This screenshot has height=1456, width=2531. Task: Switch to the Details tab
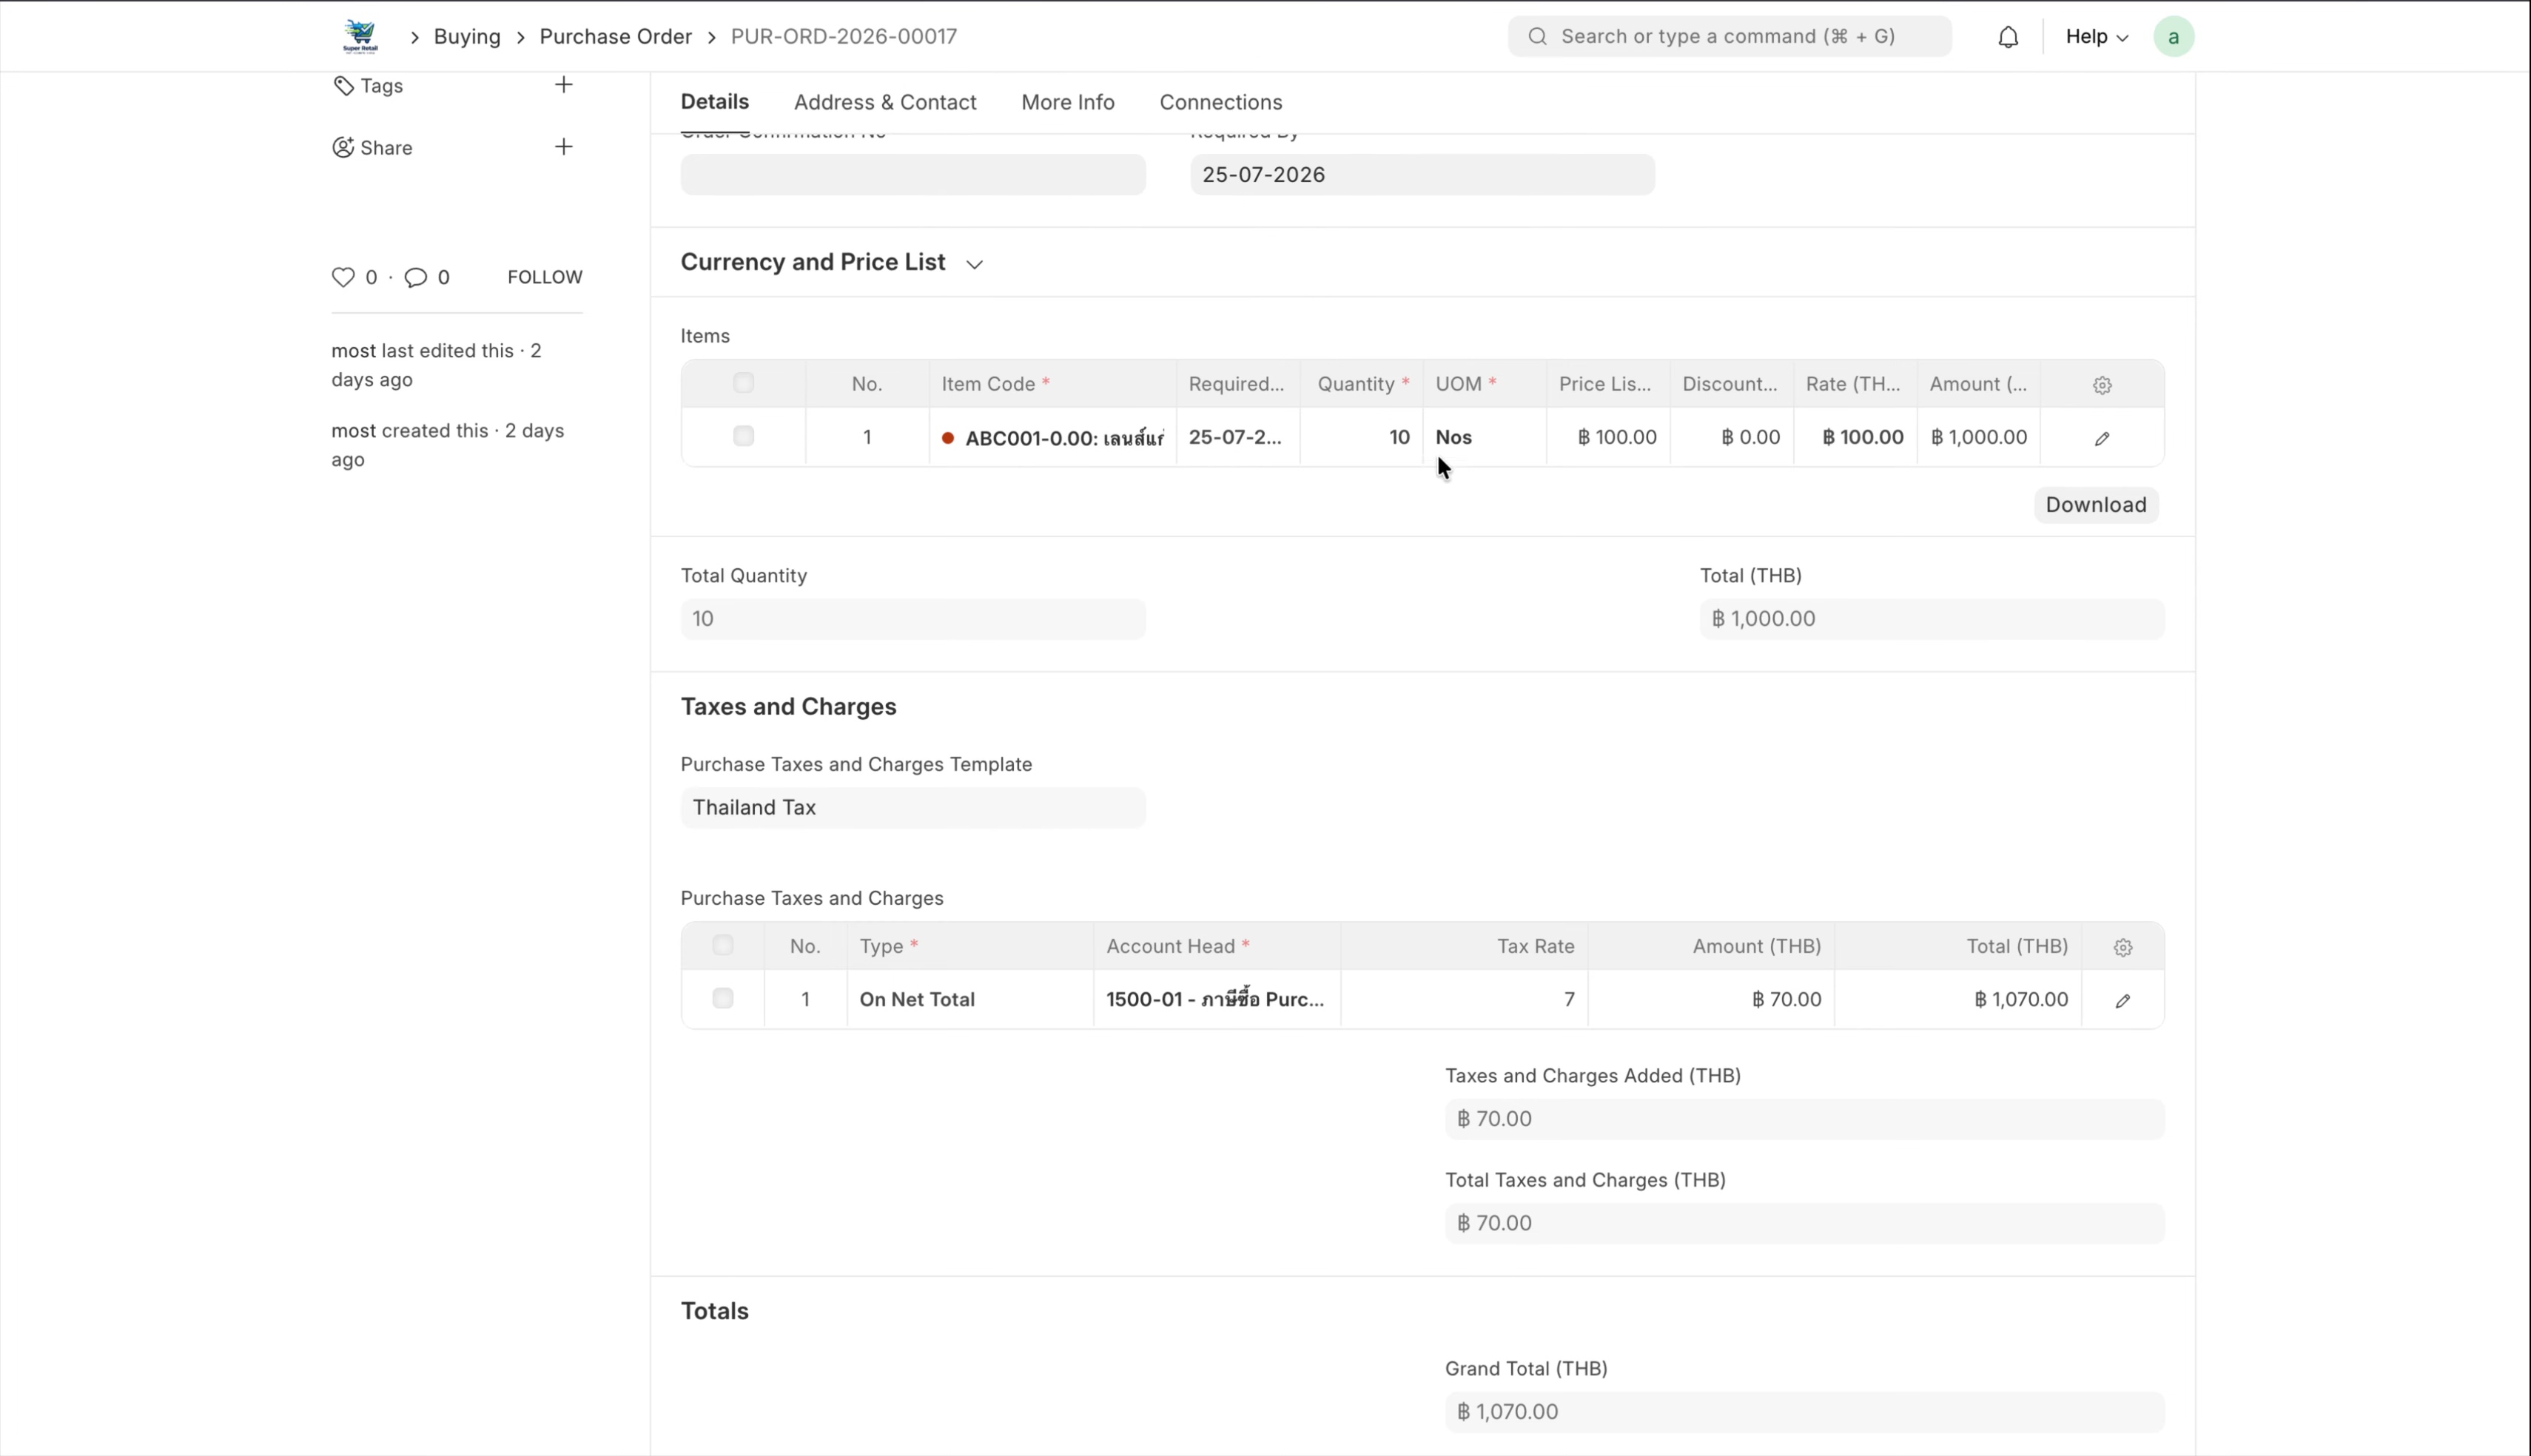(715, 102)
